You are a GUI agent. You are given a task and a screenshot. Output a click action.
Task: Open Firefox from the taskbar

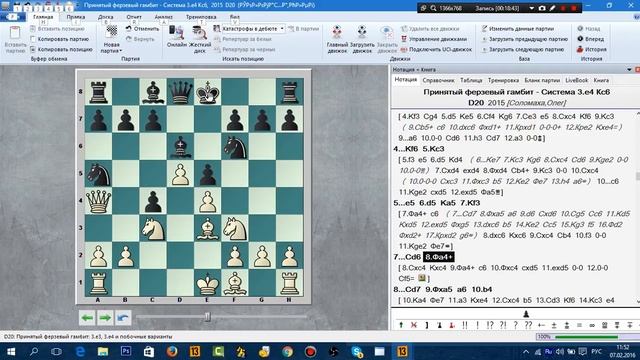172,351
